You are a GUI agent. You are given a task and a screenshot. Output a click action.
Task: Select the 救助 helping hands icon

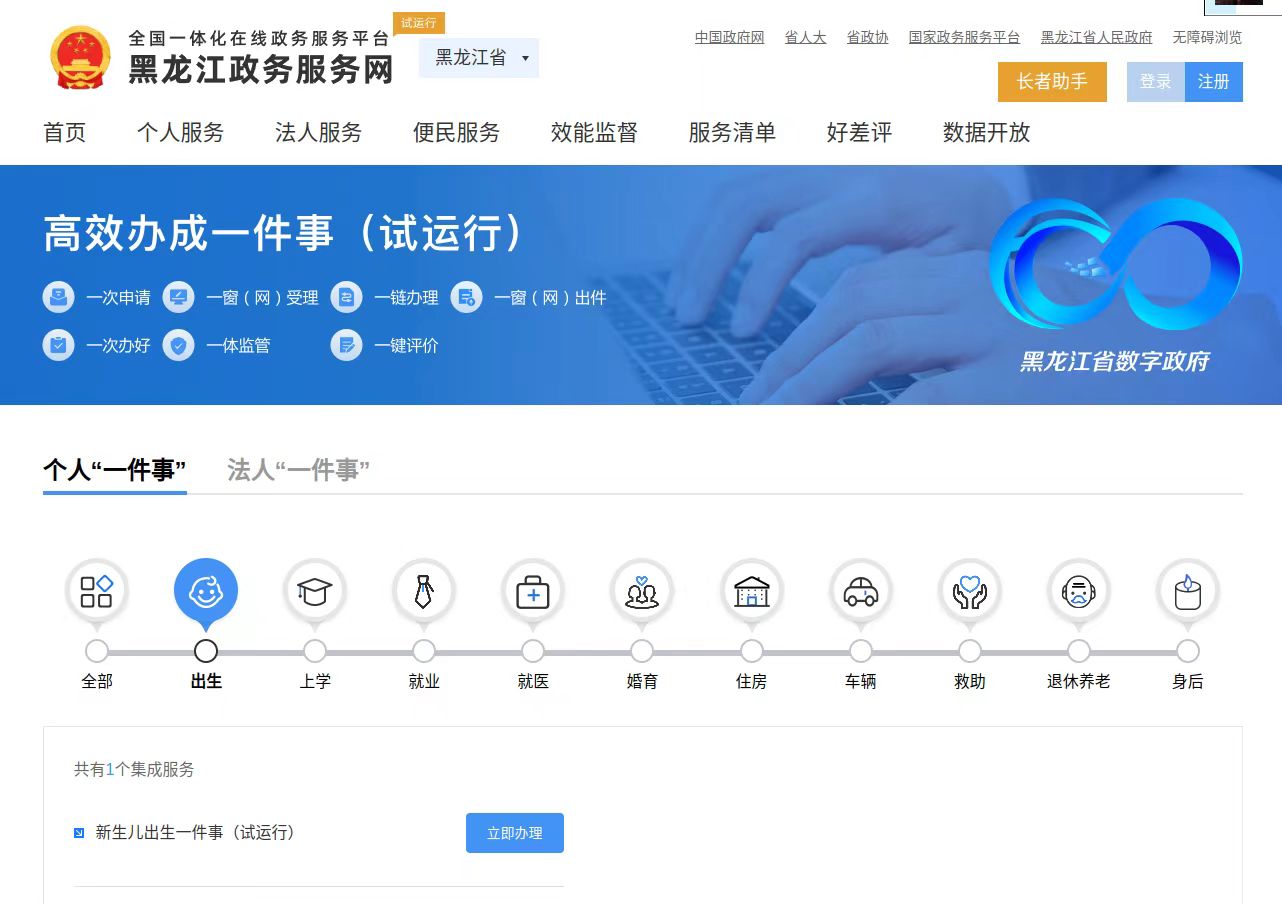click(969, 592)
